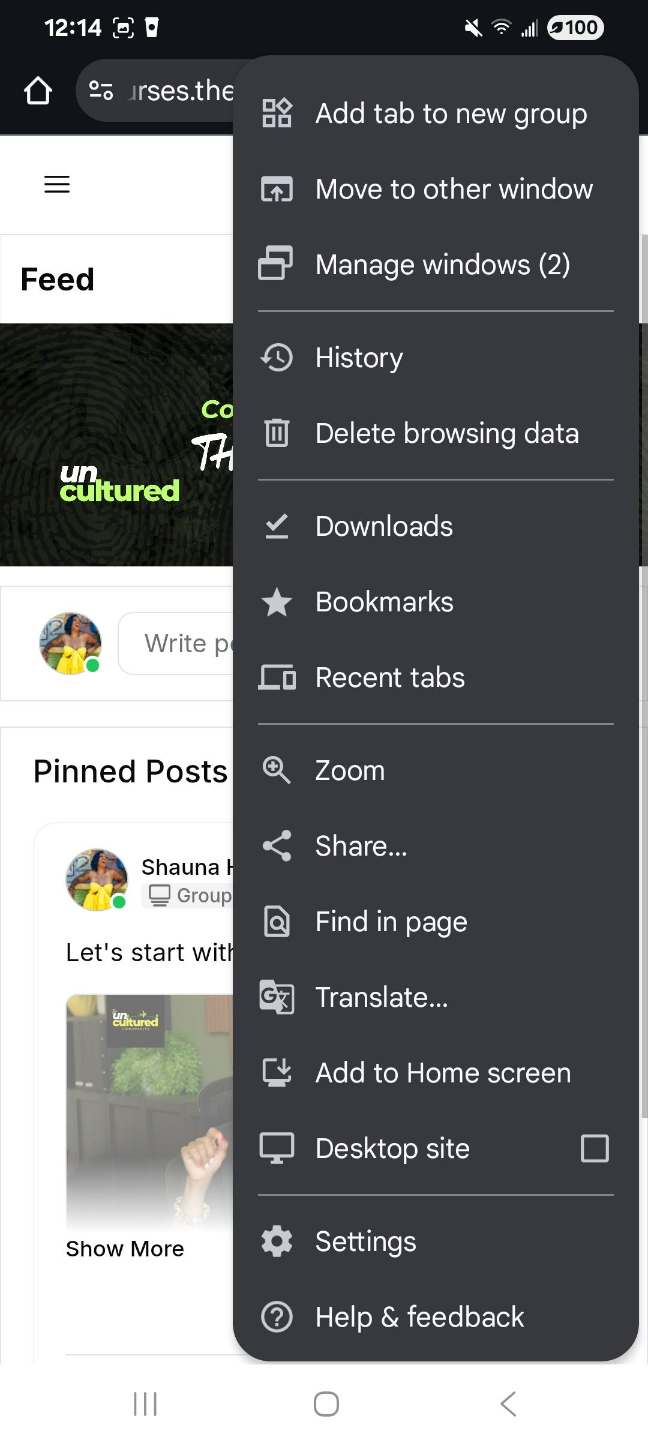Click the Translate icon
The width and height of the screenshot is (648, 1440).
pyautogui.click(x=277, y=997)
